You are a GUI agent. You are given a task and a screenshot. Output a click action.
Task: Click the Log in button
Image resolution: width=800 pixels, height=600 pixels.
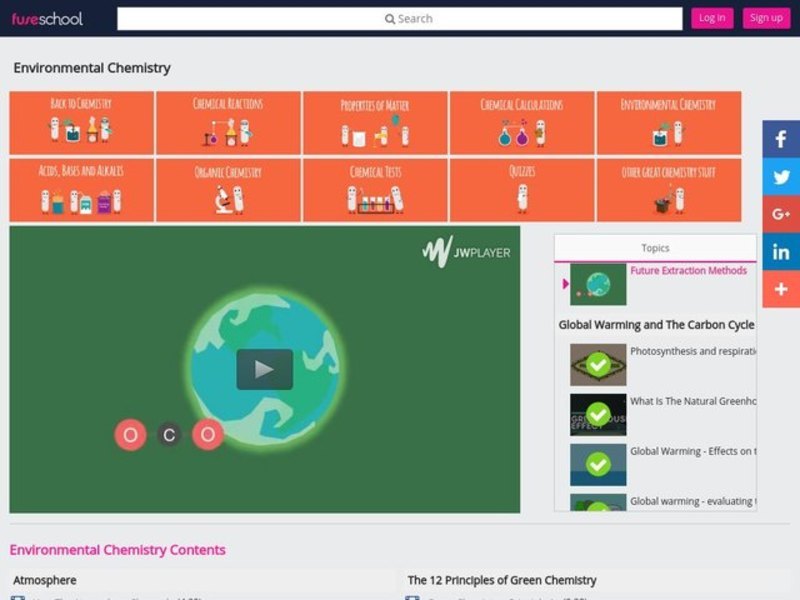point(712,18)
